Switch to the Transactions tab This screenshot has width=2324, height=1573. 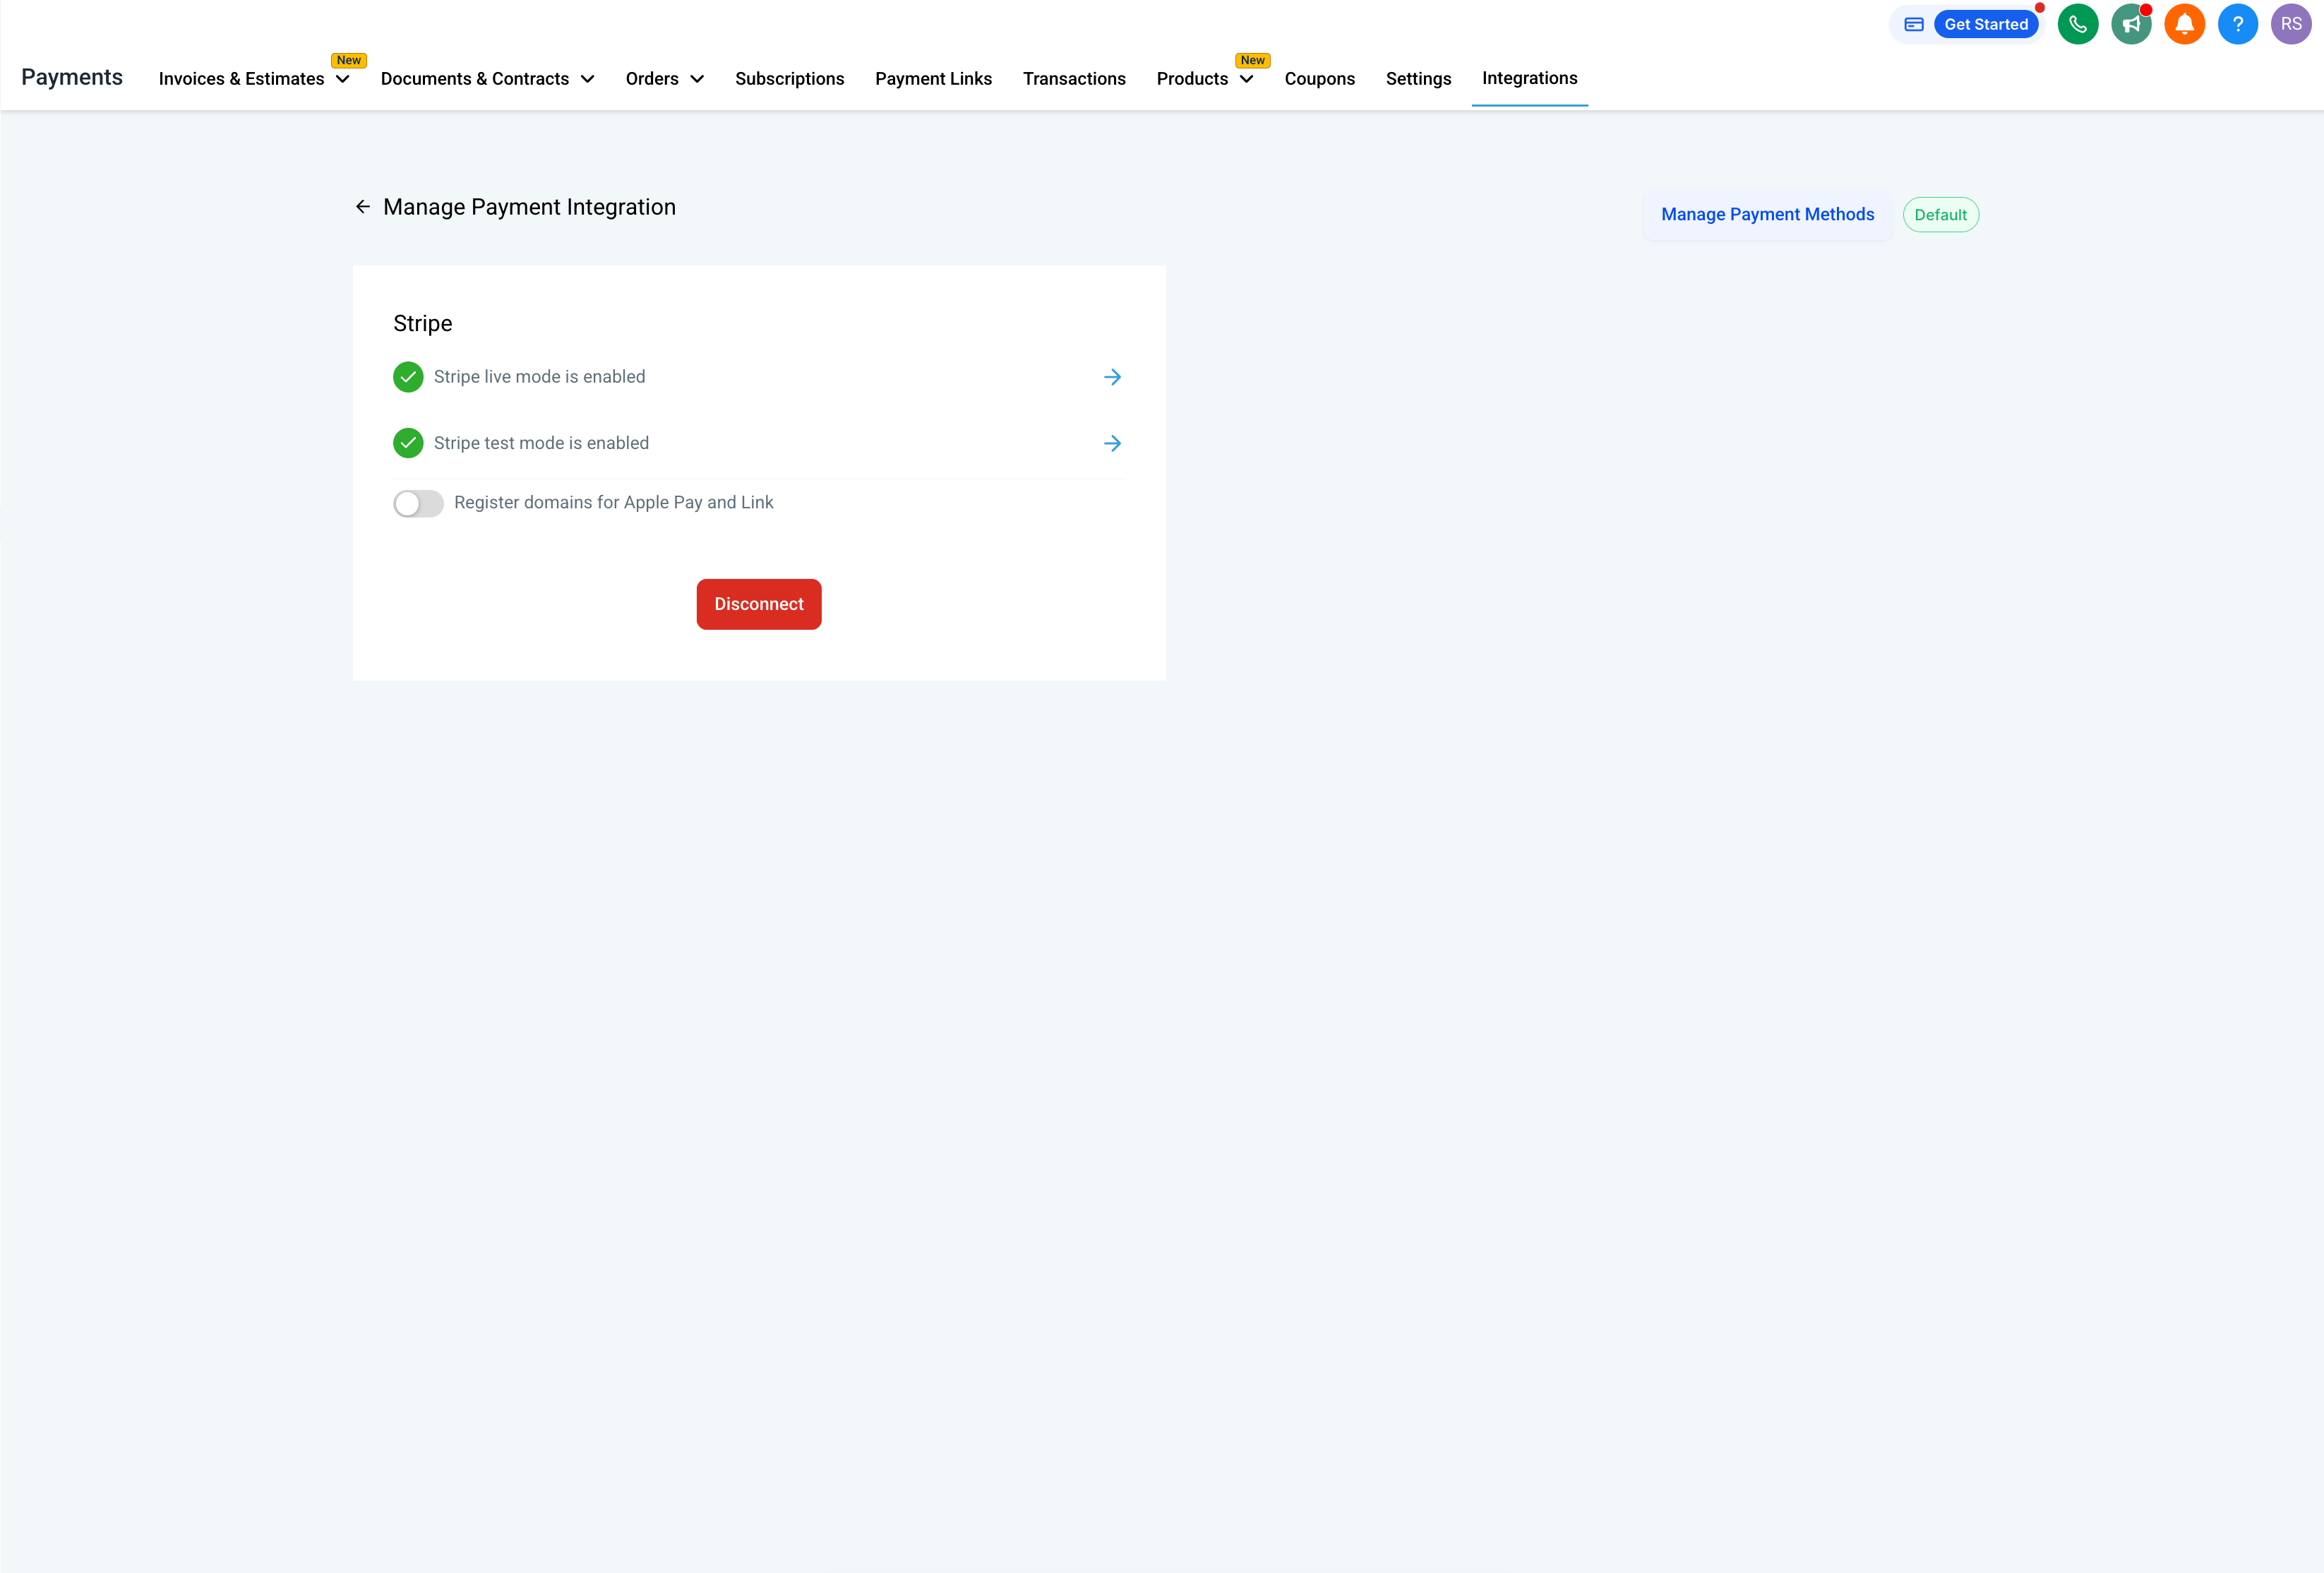click(1073, 79)
